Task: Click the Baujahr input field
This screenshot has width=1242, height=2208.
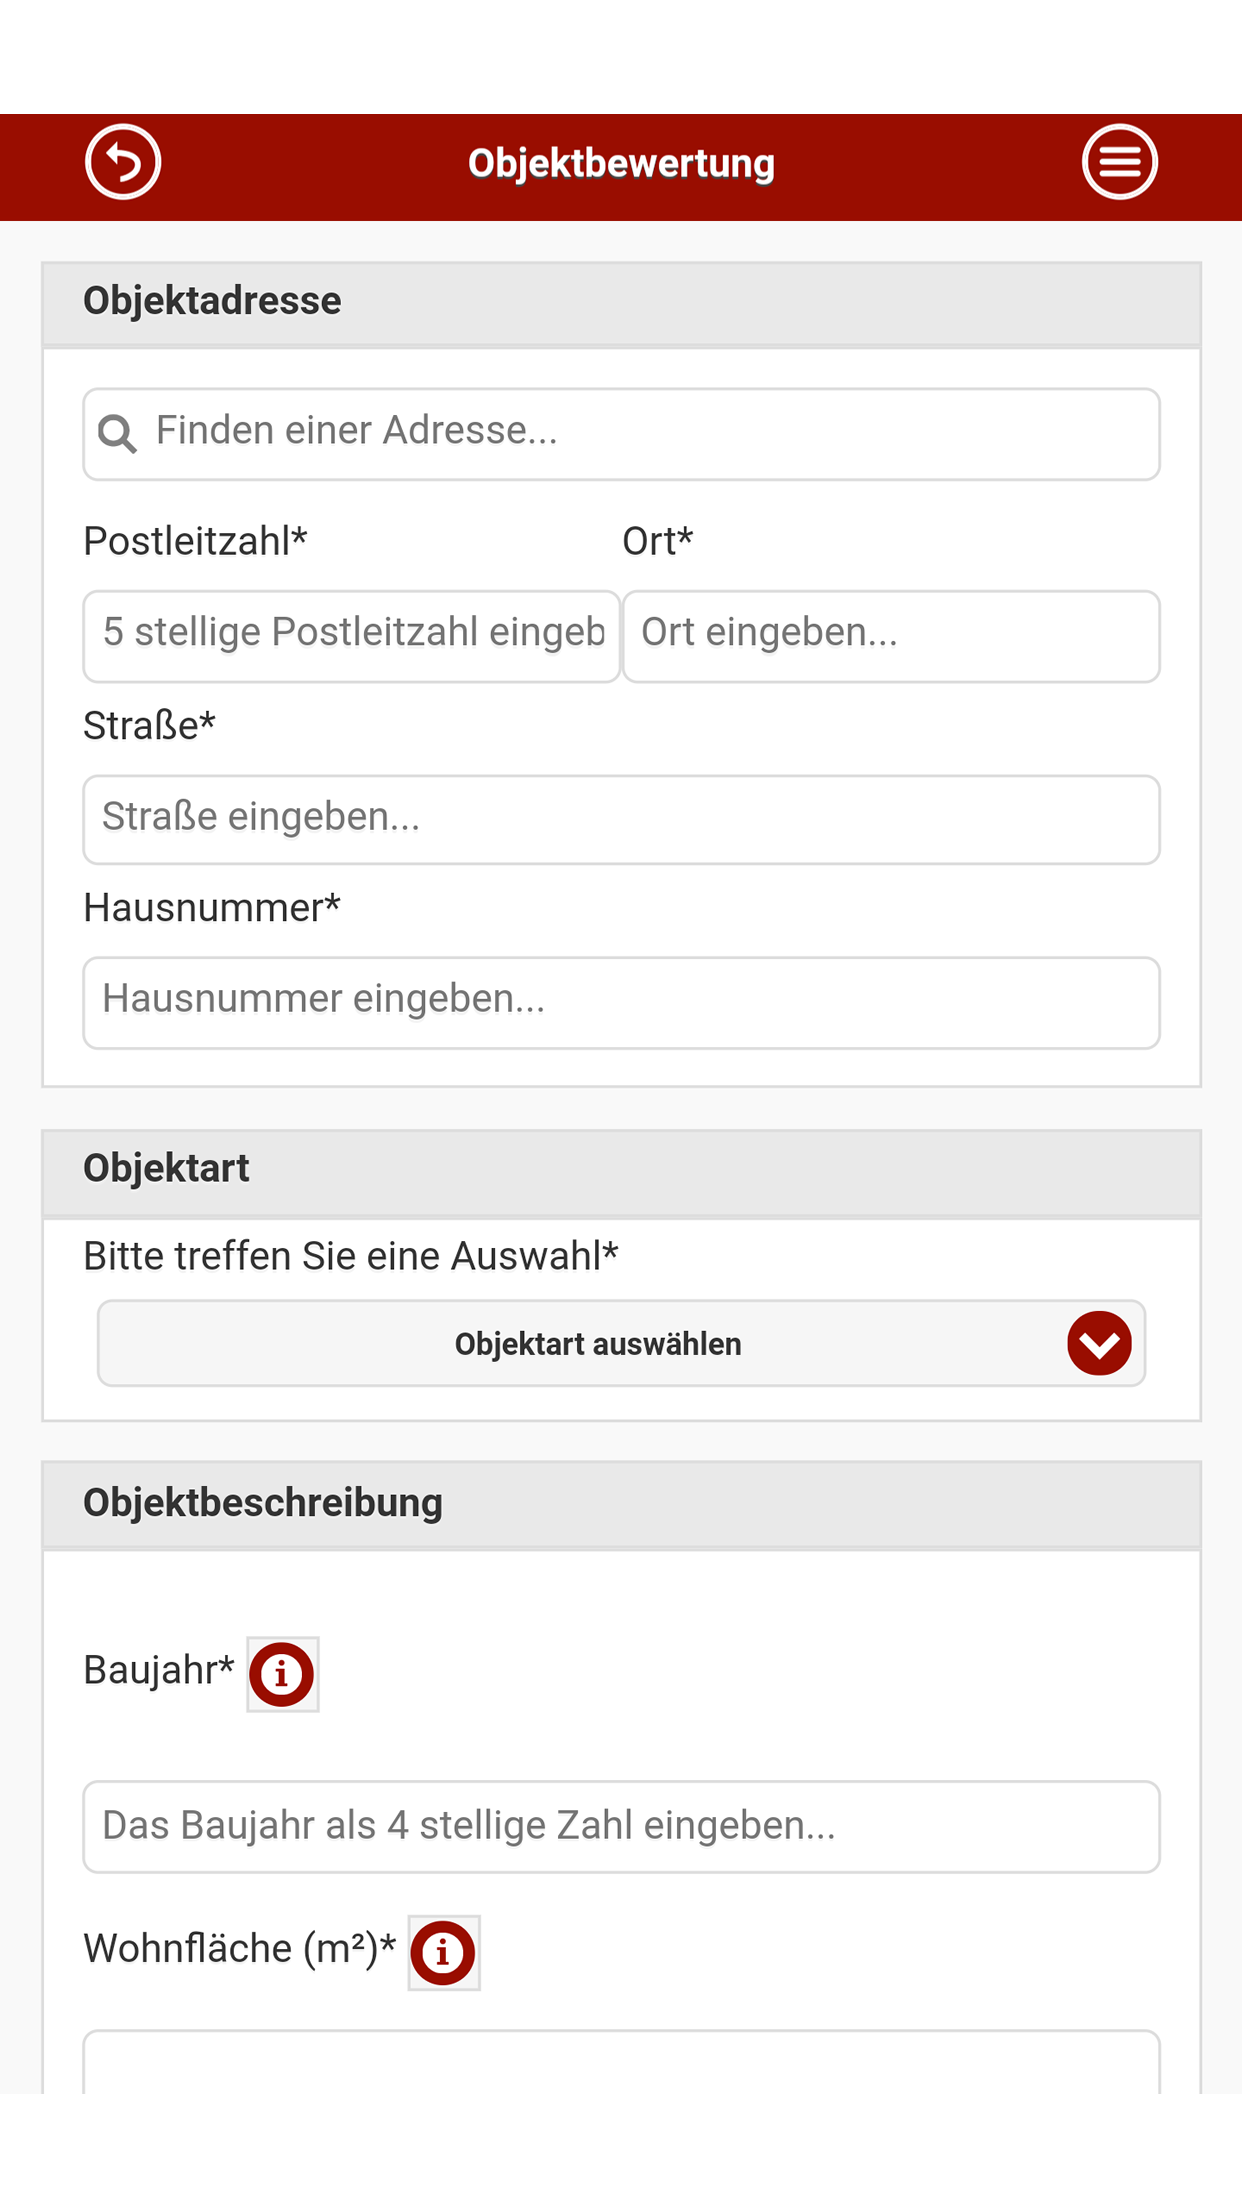Action: tap(621, 1826)
